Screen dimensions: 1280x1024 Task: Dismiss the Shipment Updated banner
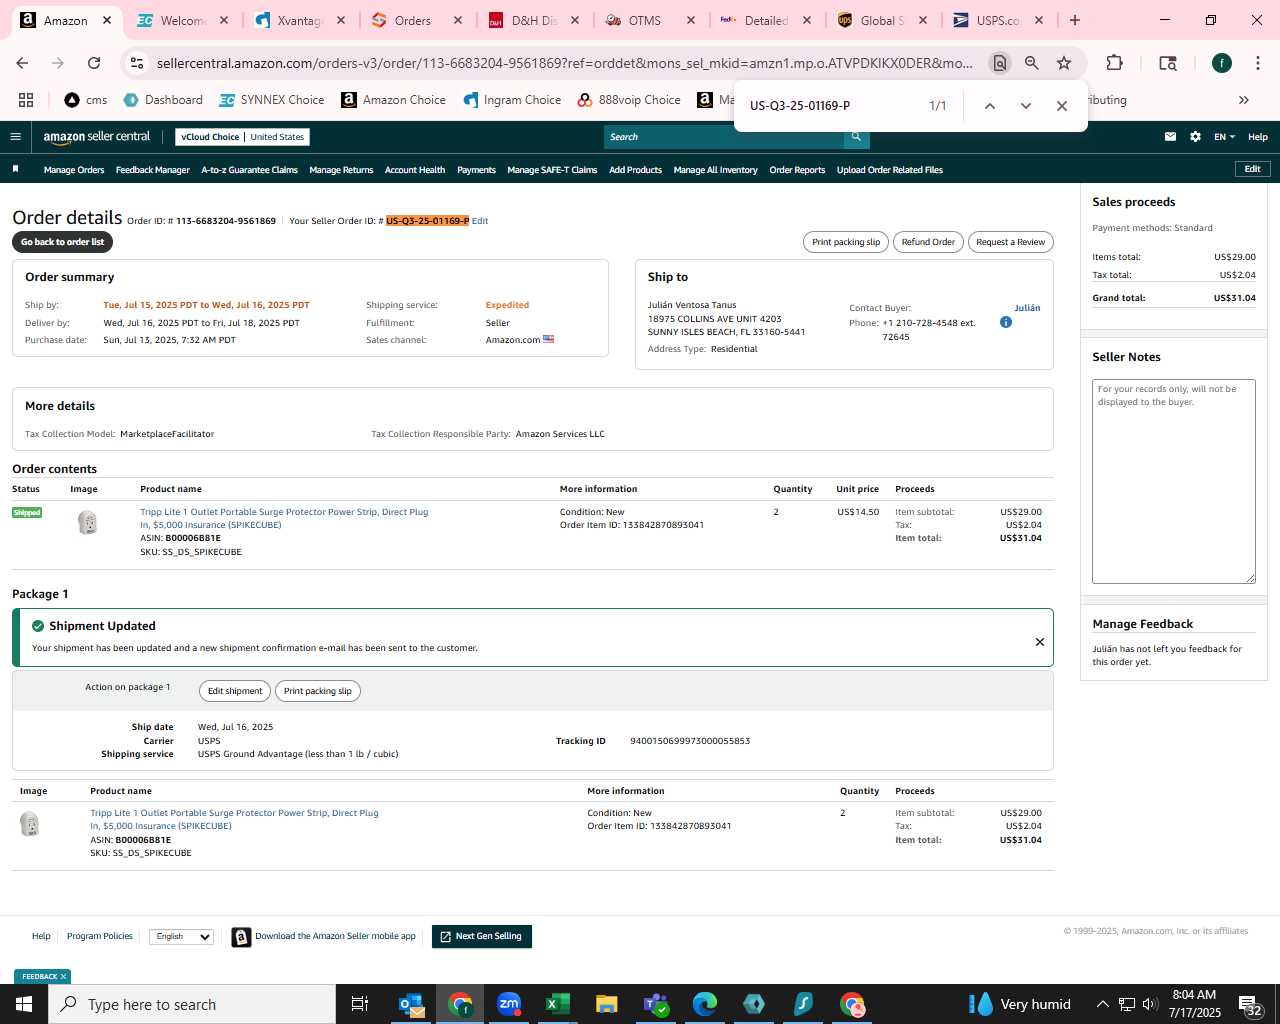pos(1040,642)
